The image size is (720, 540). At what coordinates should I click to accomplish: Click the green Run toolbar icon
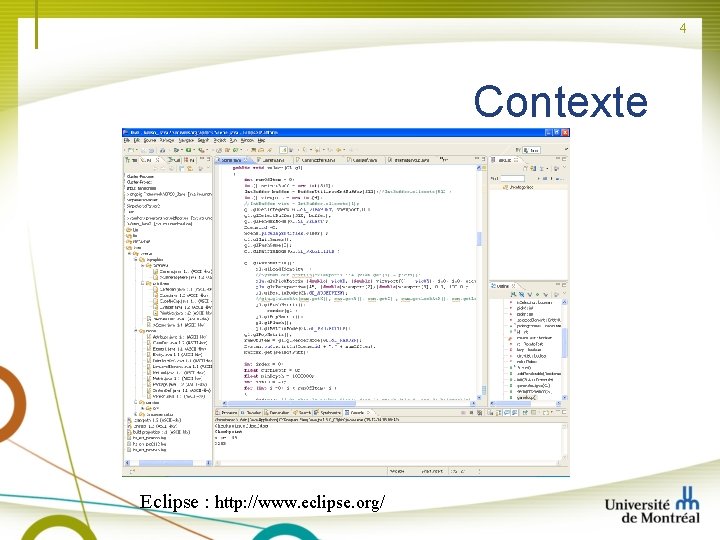coord(188,150)
